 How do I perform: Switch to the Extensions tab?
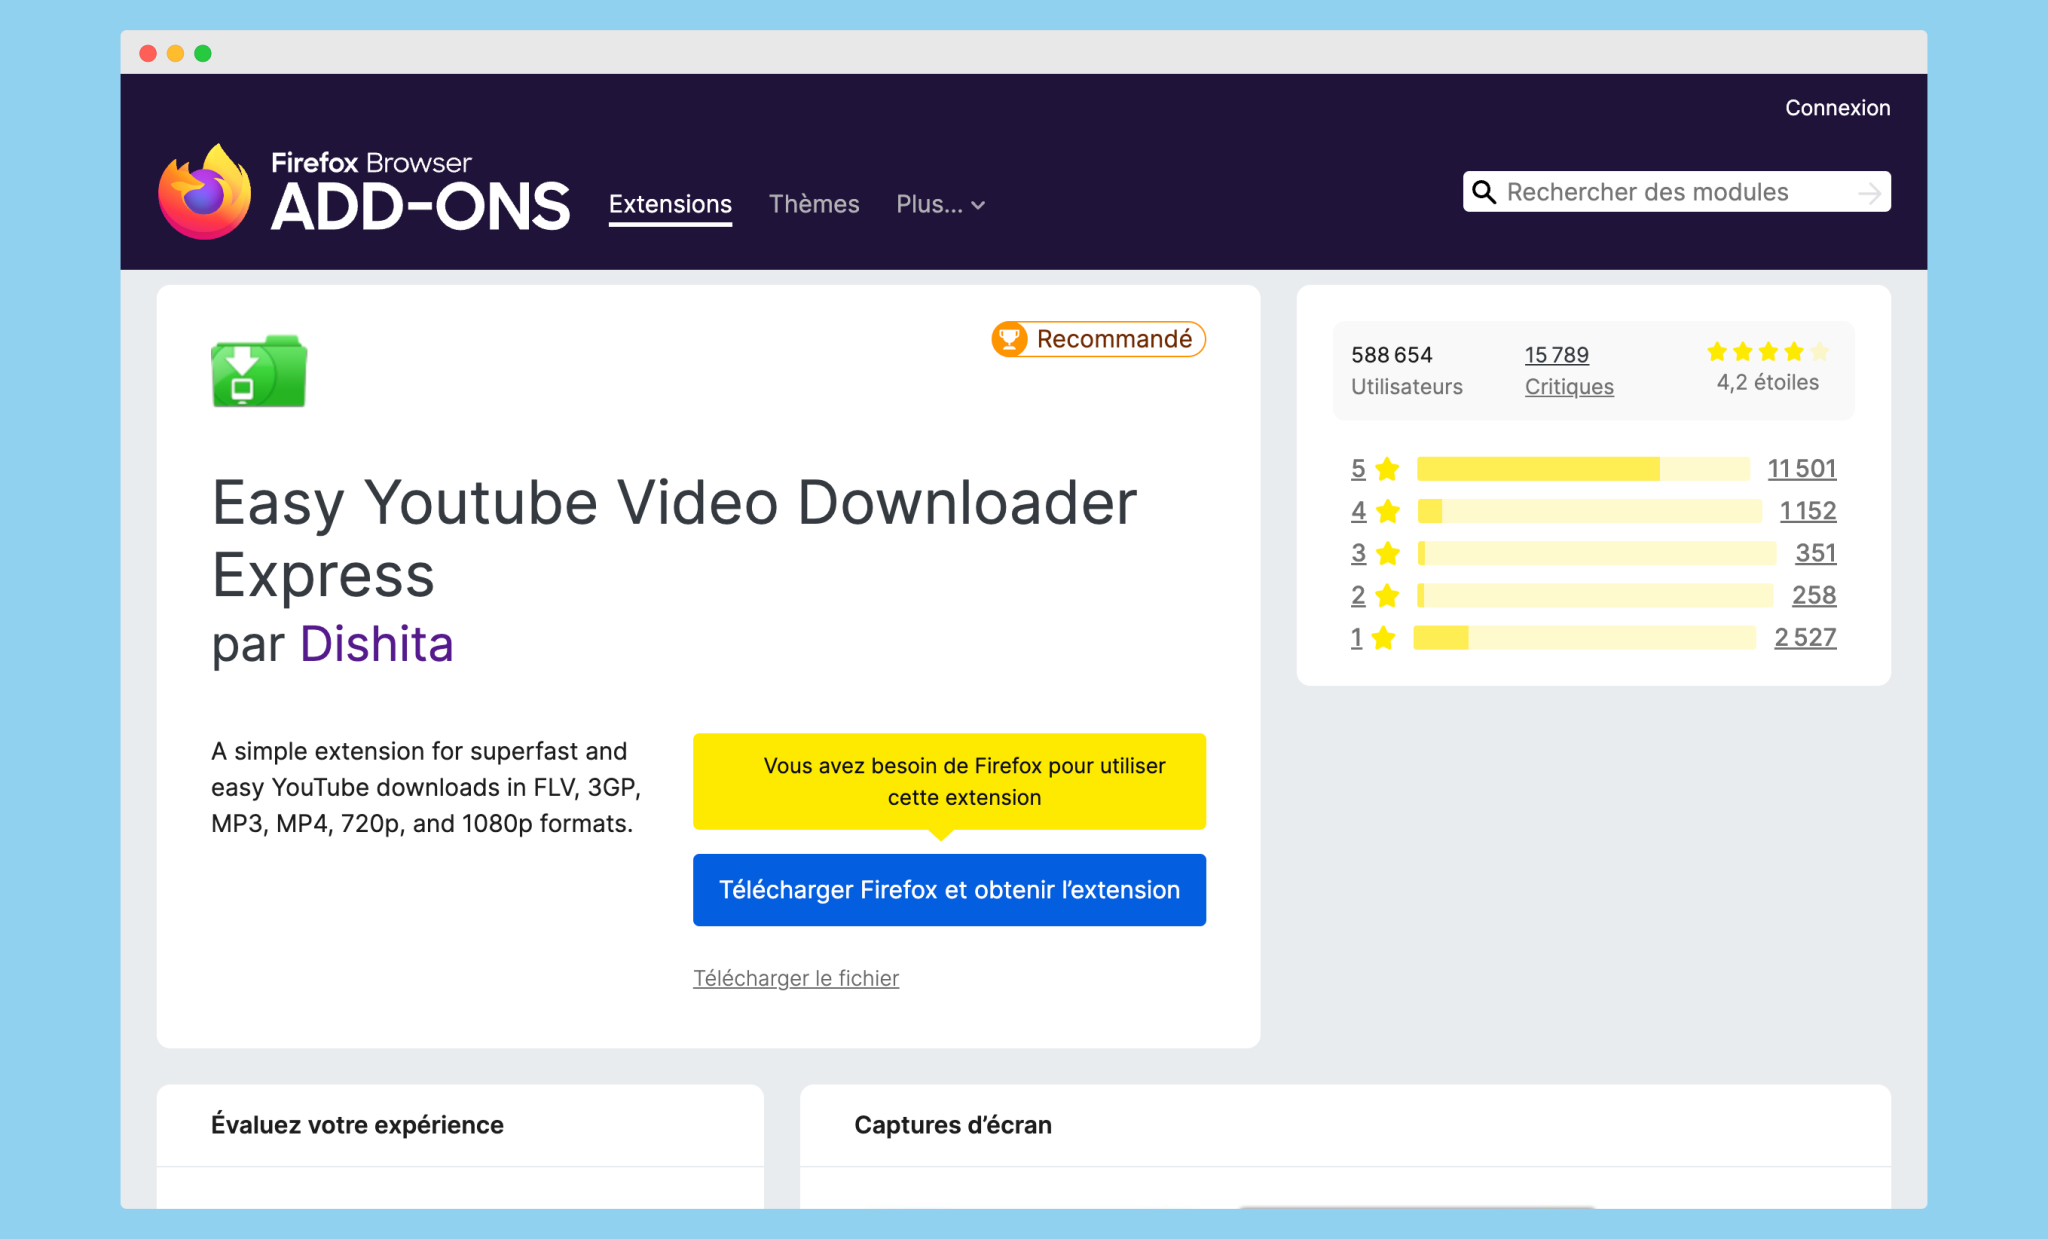670,204
